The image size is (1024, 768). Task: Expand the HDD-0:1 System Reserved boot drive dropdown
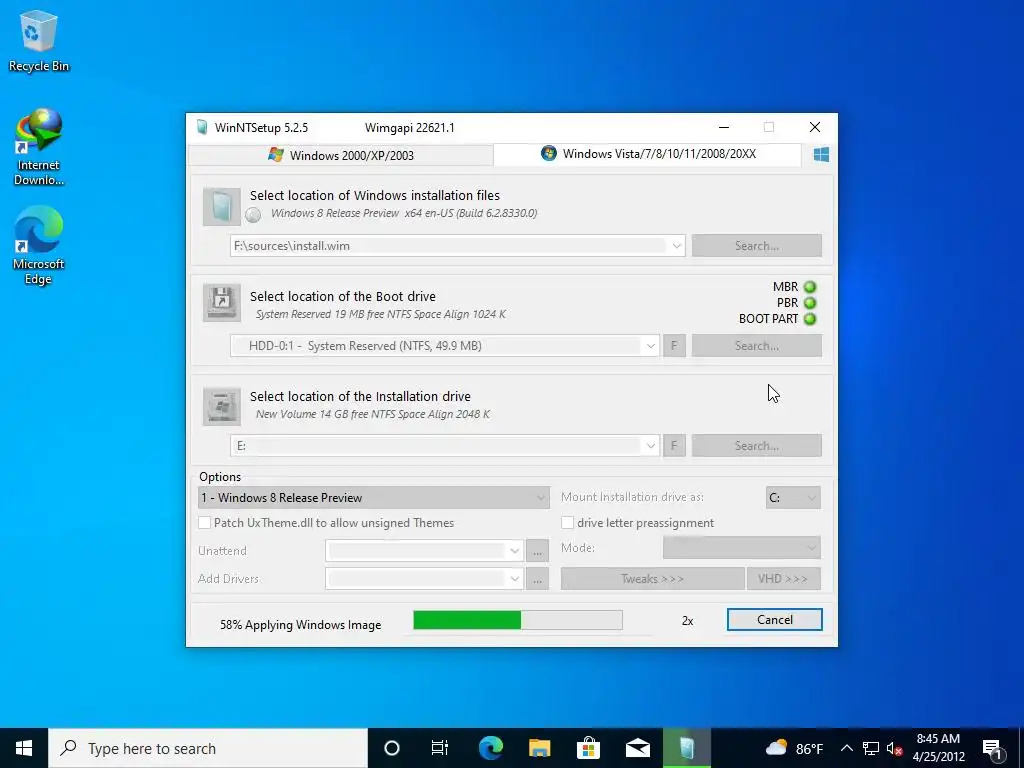(x=650, y=346)
